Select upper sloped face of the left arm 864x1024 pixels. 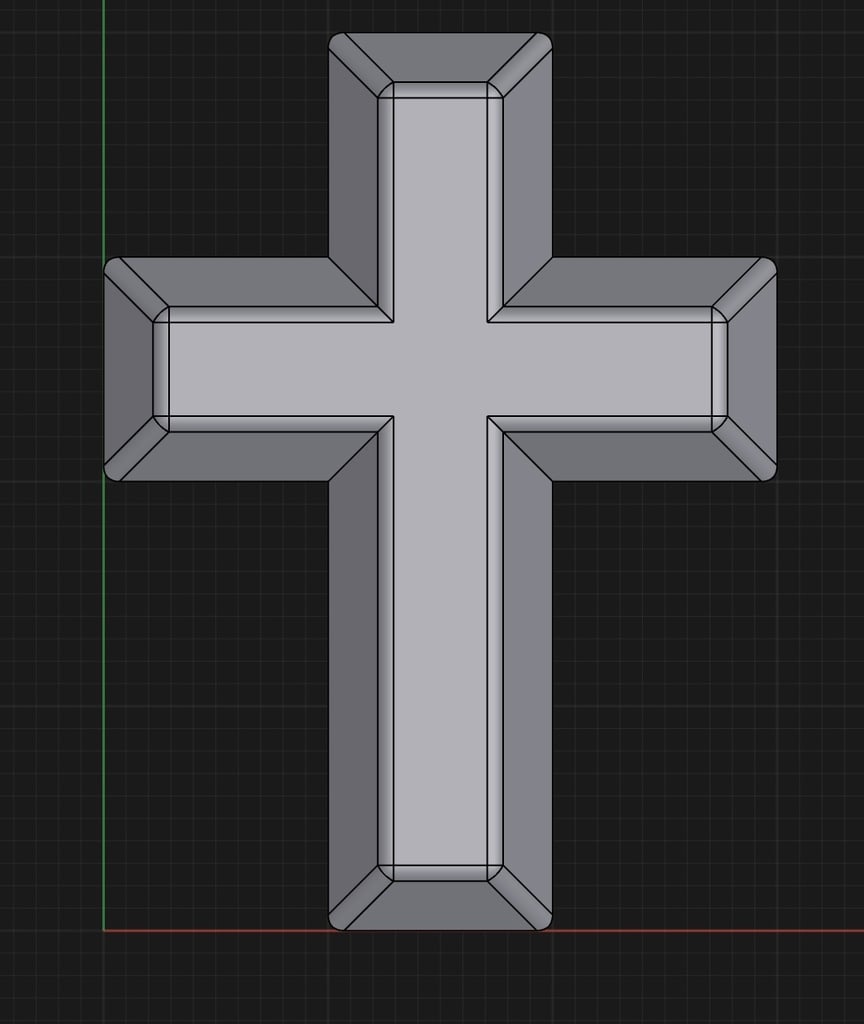pyautogui.click(x=248, y=281)
